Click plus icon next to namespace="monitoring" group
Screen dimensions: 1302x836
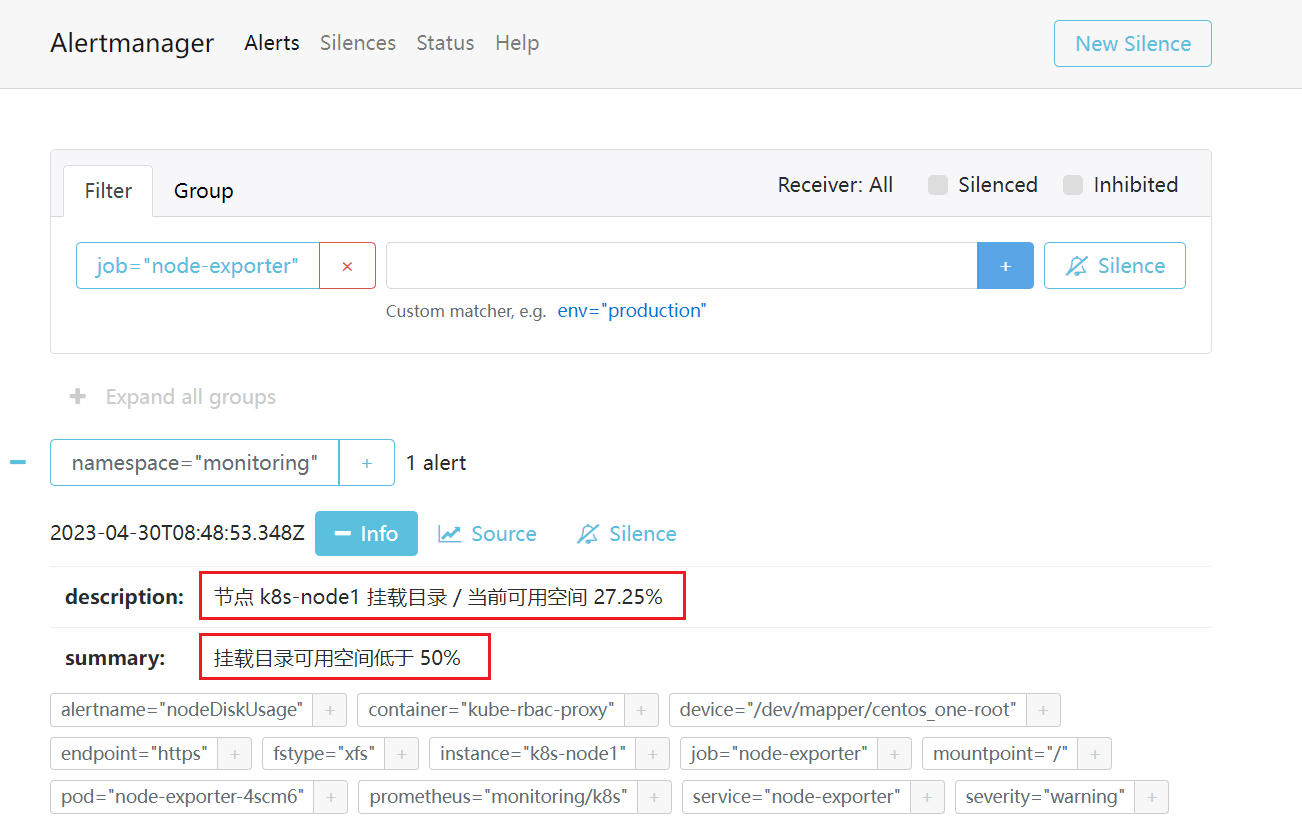point(366,463)
